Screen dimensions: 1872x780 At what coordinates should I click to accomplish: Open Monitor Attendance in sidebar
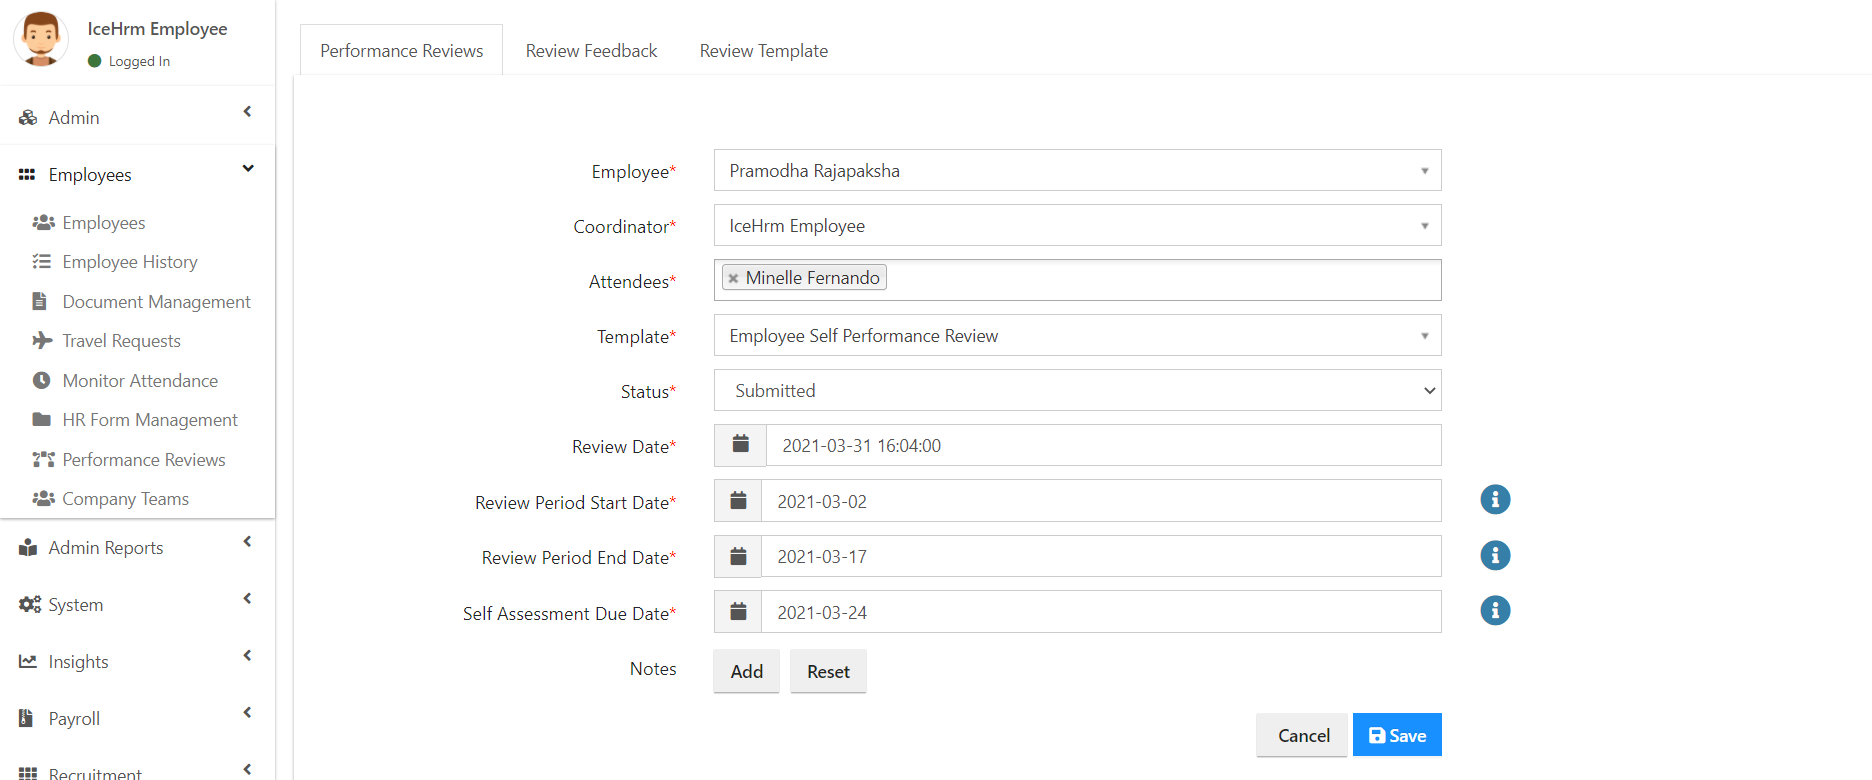click(140, 380)
